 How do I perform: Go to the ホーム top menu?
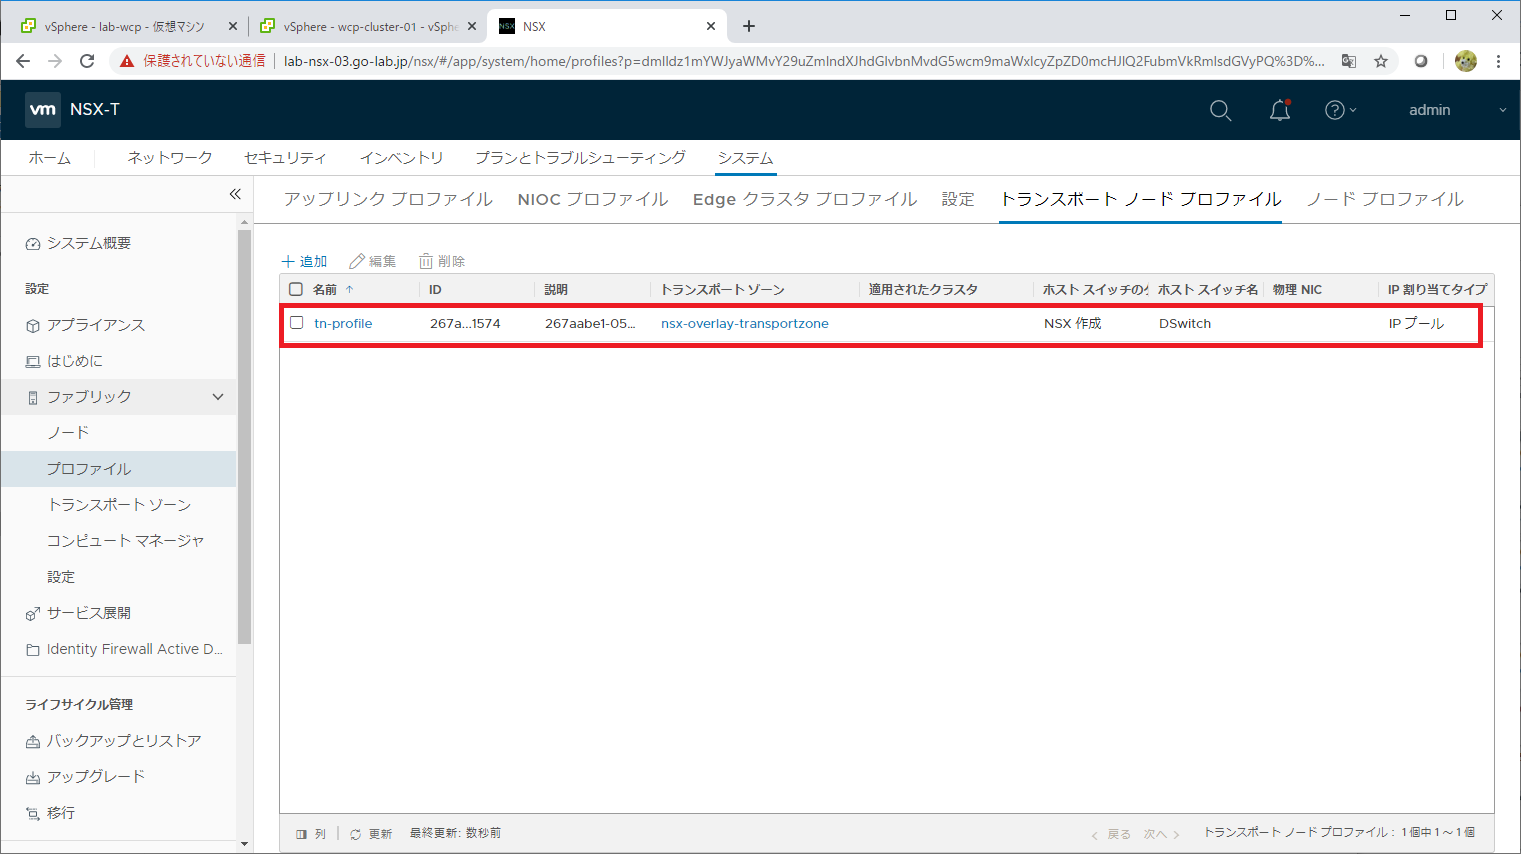(x=50, y=158)
